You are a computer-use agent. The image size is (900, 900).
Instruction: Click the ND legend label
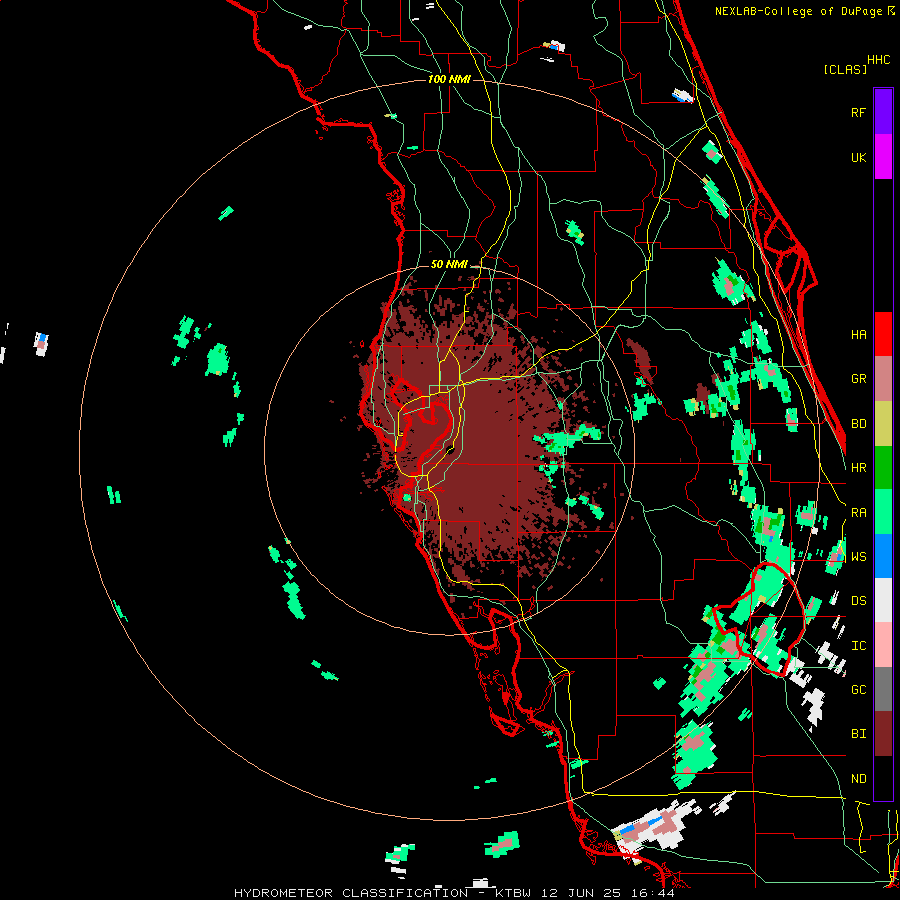click(x=858, y=779)
